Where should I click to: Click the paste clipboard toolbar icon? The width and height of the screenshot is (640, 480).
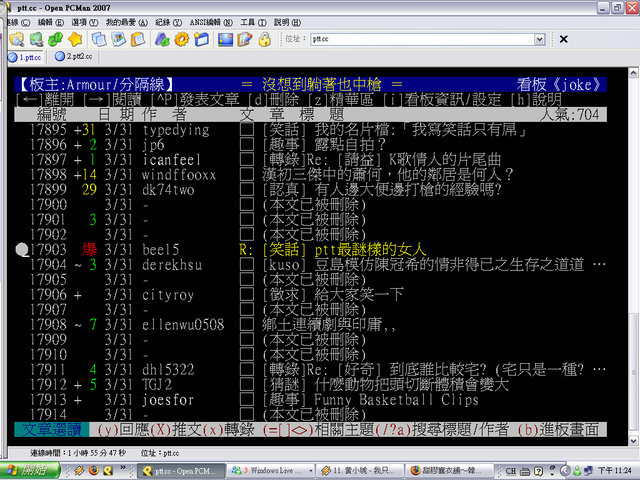[x=138, y=39]
